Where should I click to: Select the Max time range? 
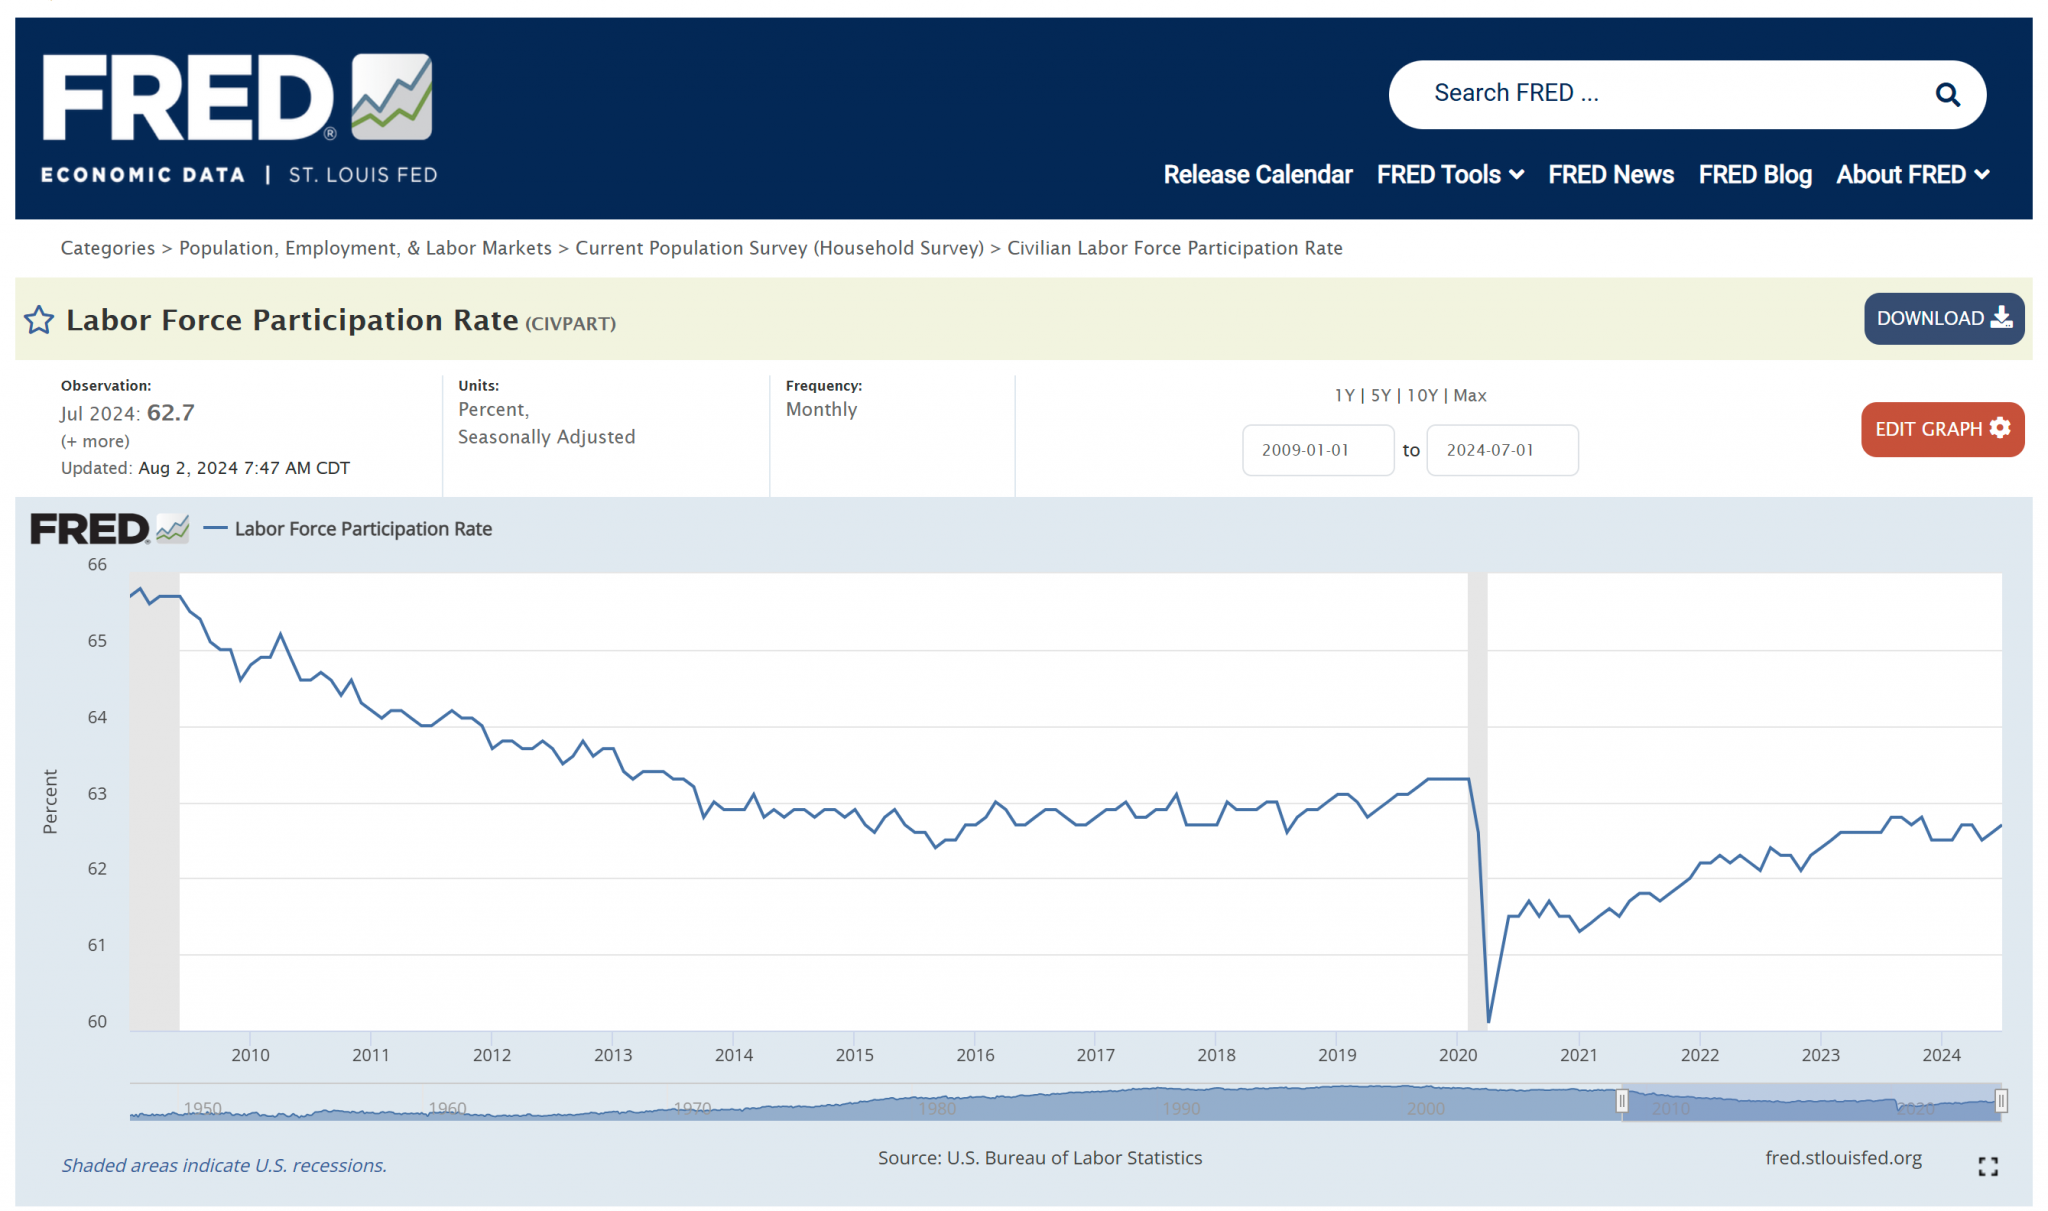[1469, 395]
